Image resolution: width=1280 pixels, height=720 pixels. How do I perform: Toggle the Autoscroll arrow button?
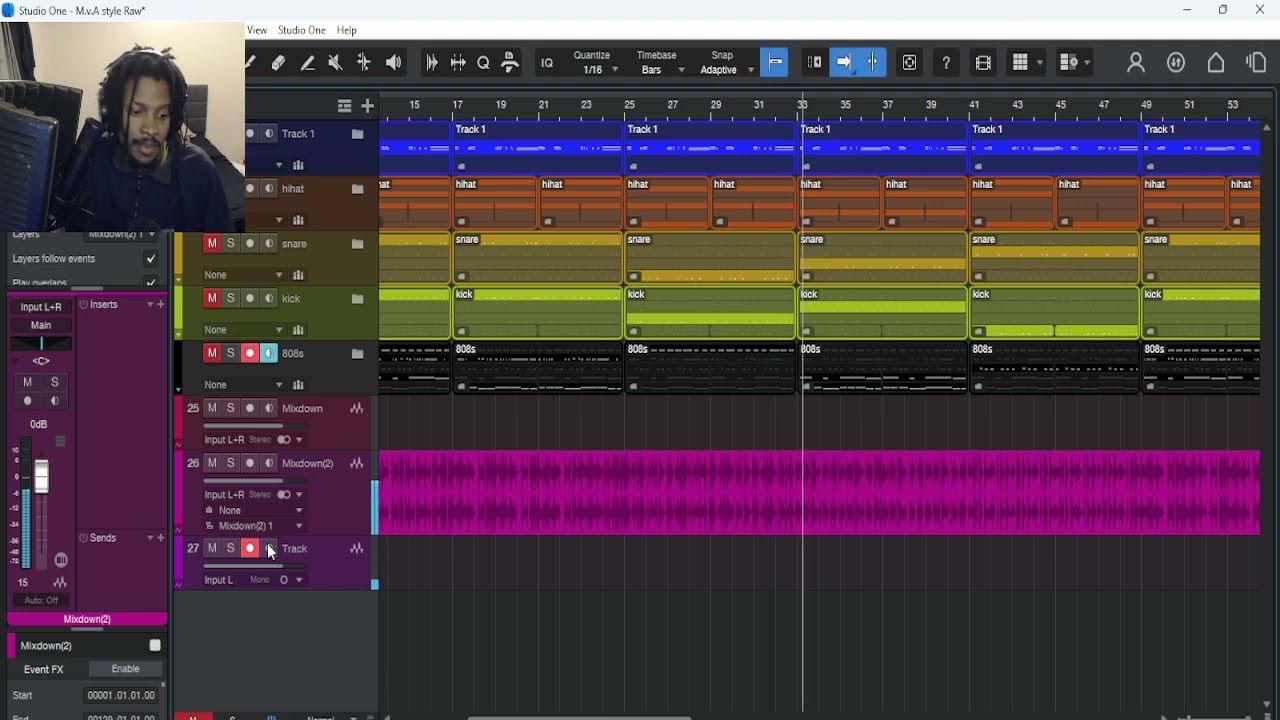[x=844, y=62]
